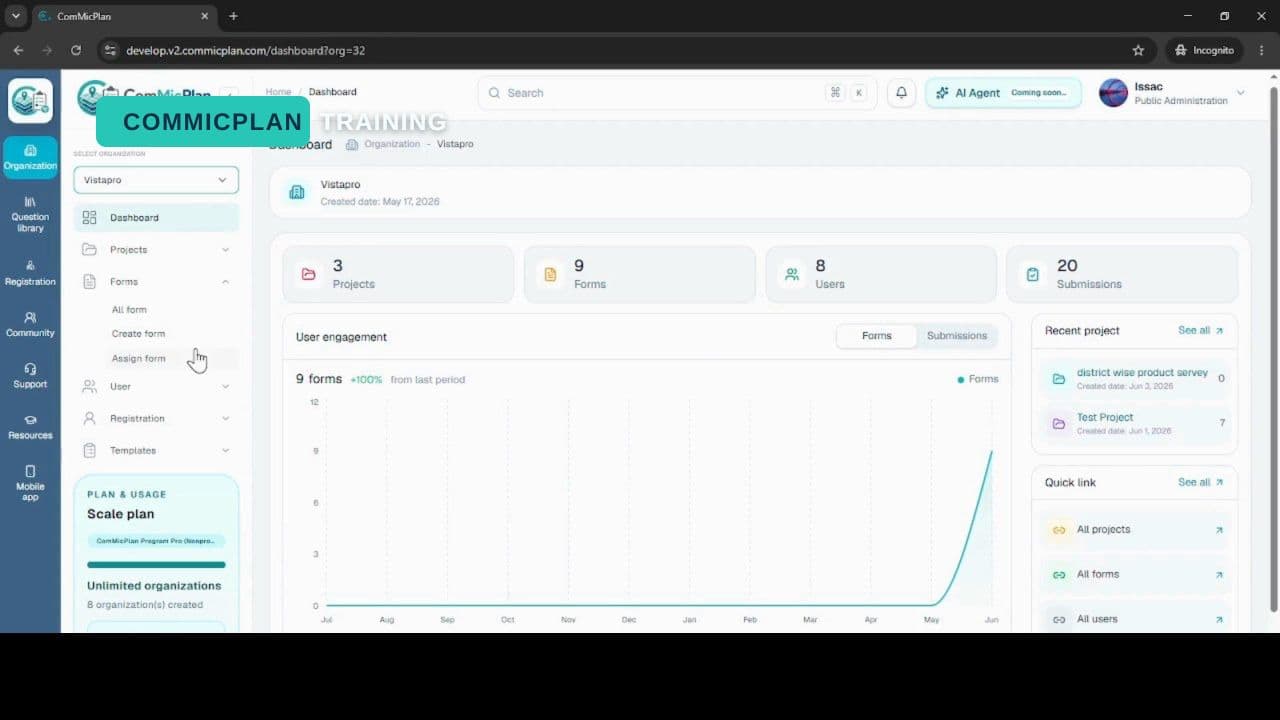Click the AI Agent button

tap(1003, 93)
